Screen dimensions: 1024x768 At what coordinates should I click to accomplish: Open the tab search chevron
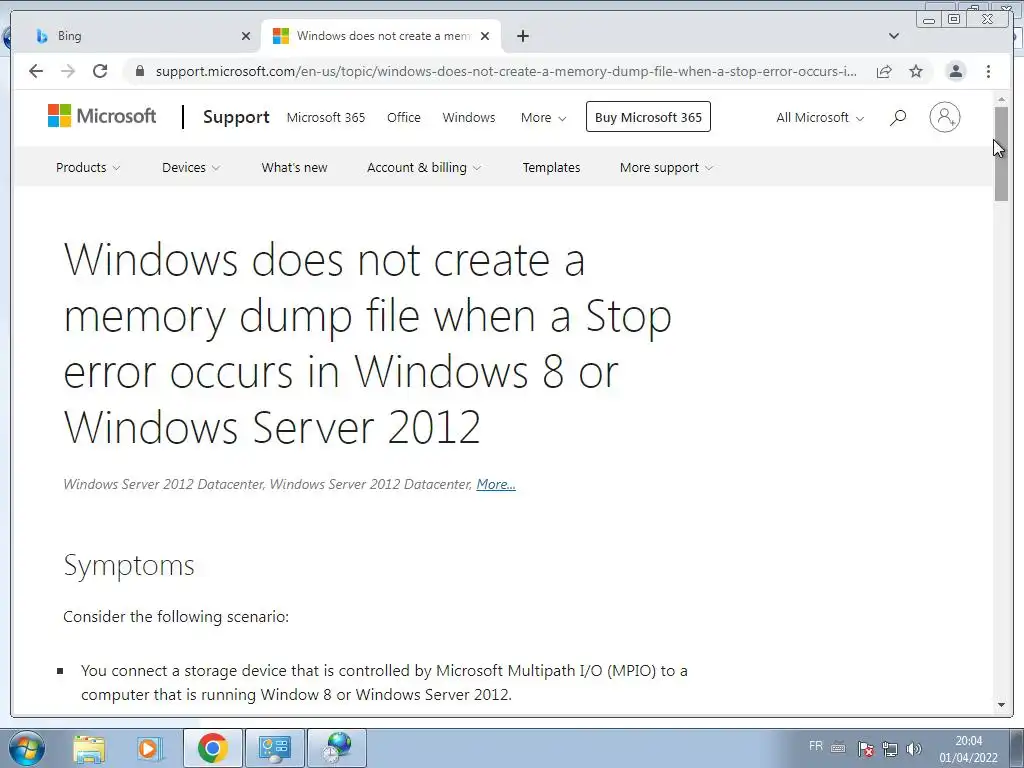pos(894,36)
